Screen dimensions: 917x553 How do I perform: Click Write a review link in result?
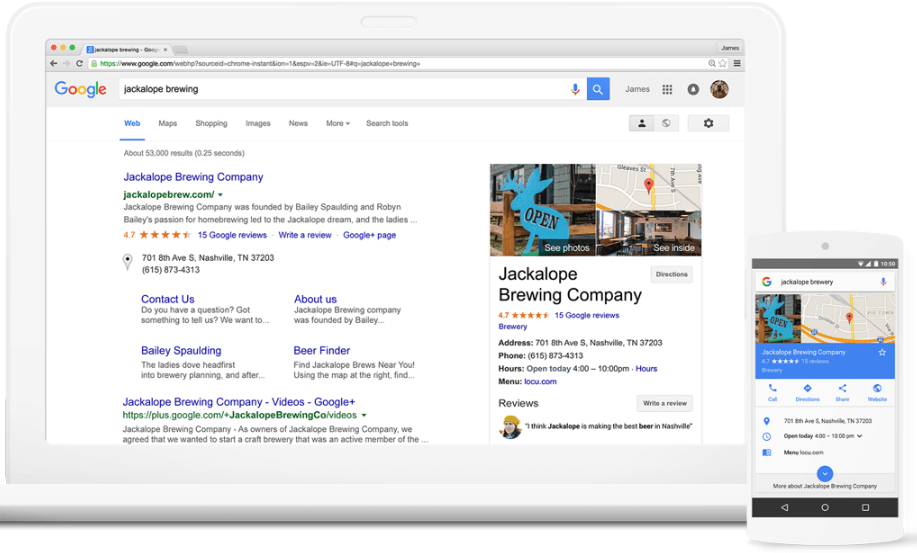[x=305, y=235]
